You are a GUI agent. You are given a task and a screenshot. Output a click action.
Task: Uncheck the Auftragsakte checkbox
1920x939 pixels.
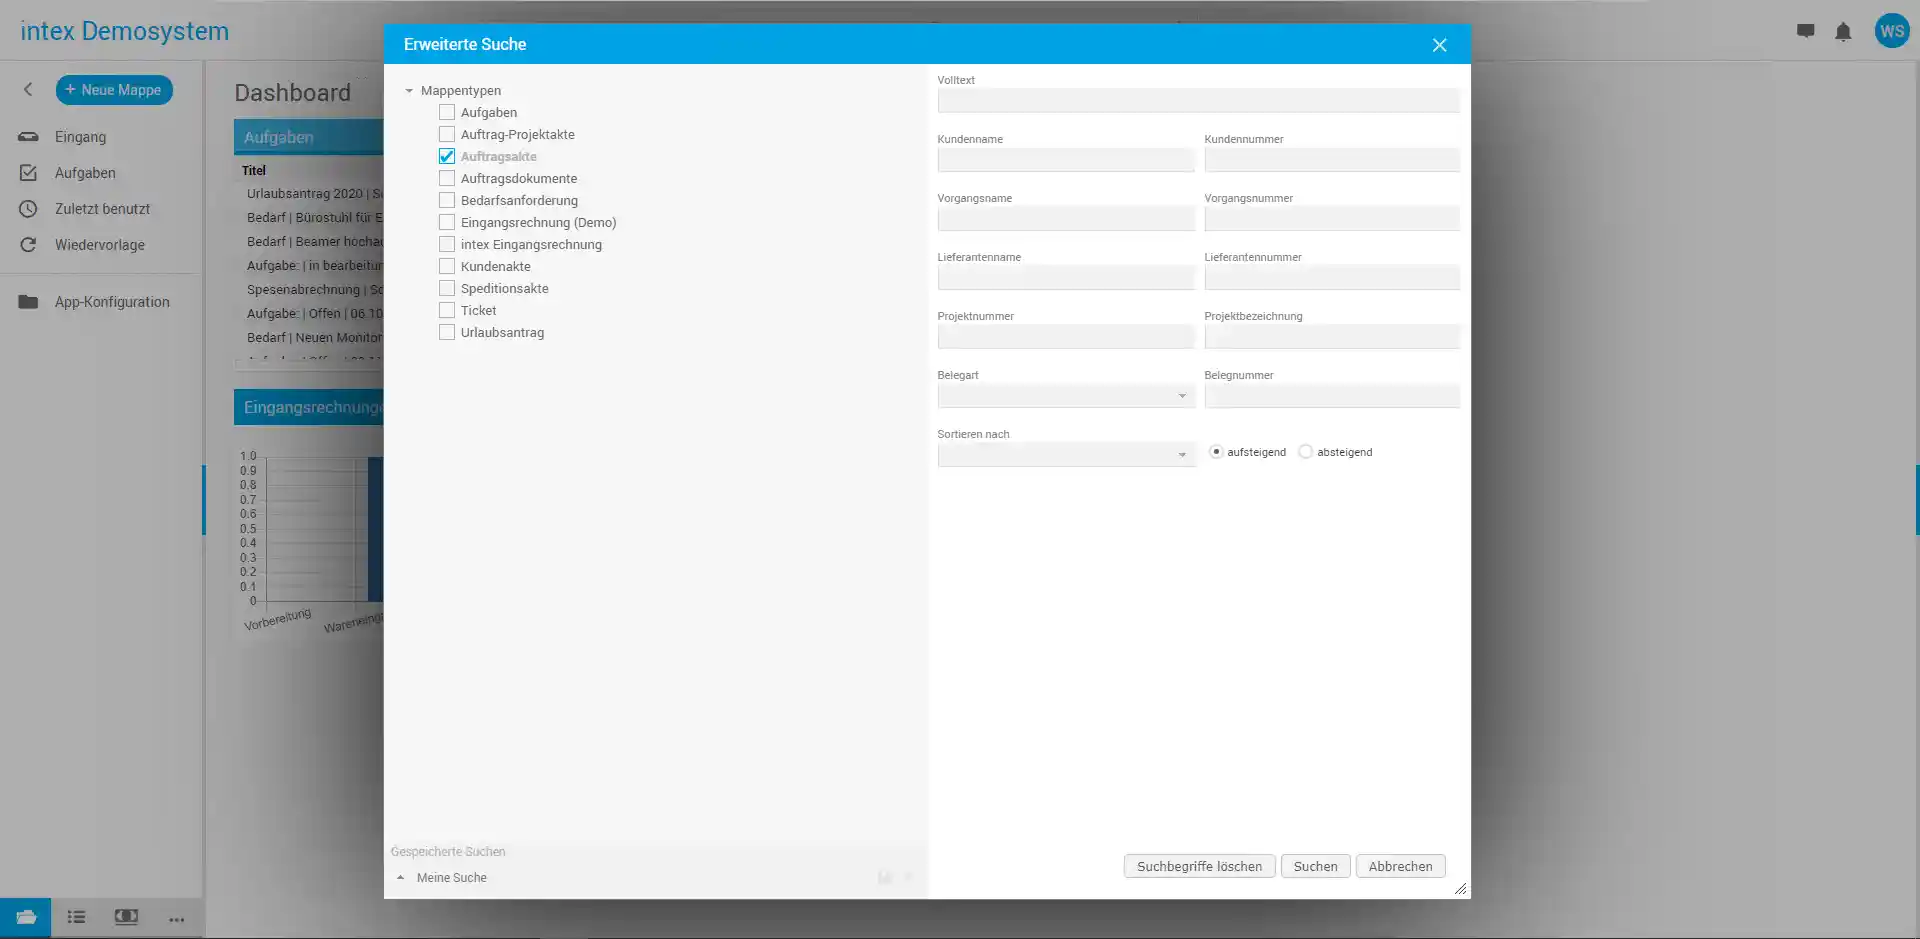click(447, 157)
